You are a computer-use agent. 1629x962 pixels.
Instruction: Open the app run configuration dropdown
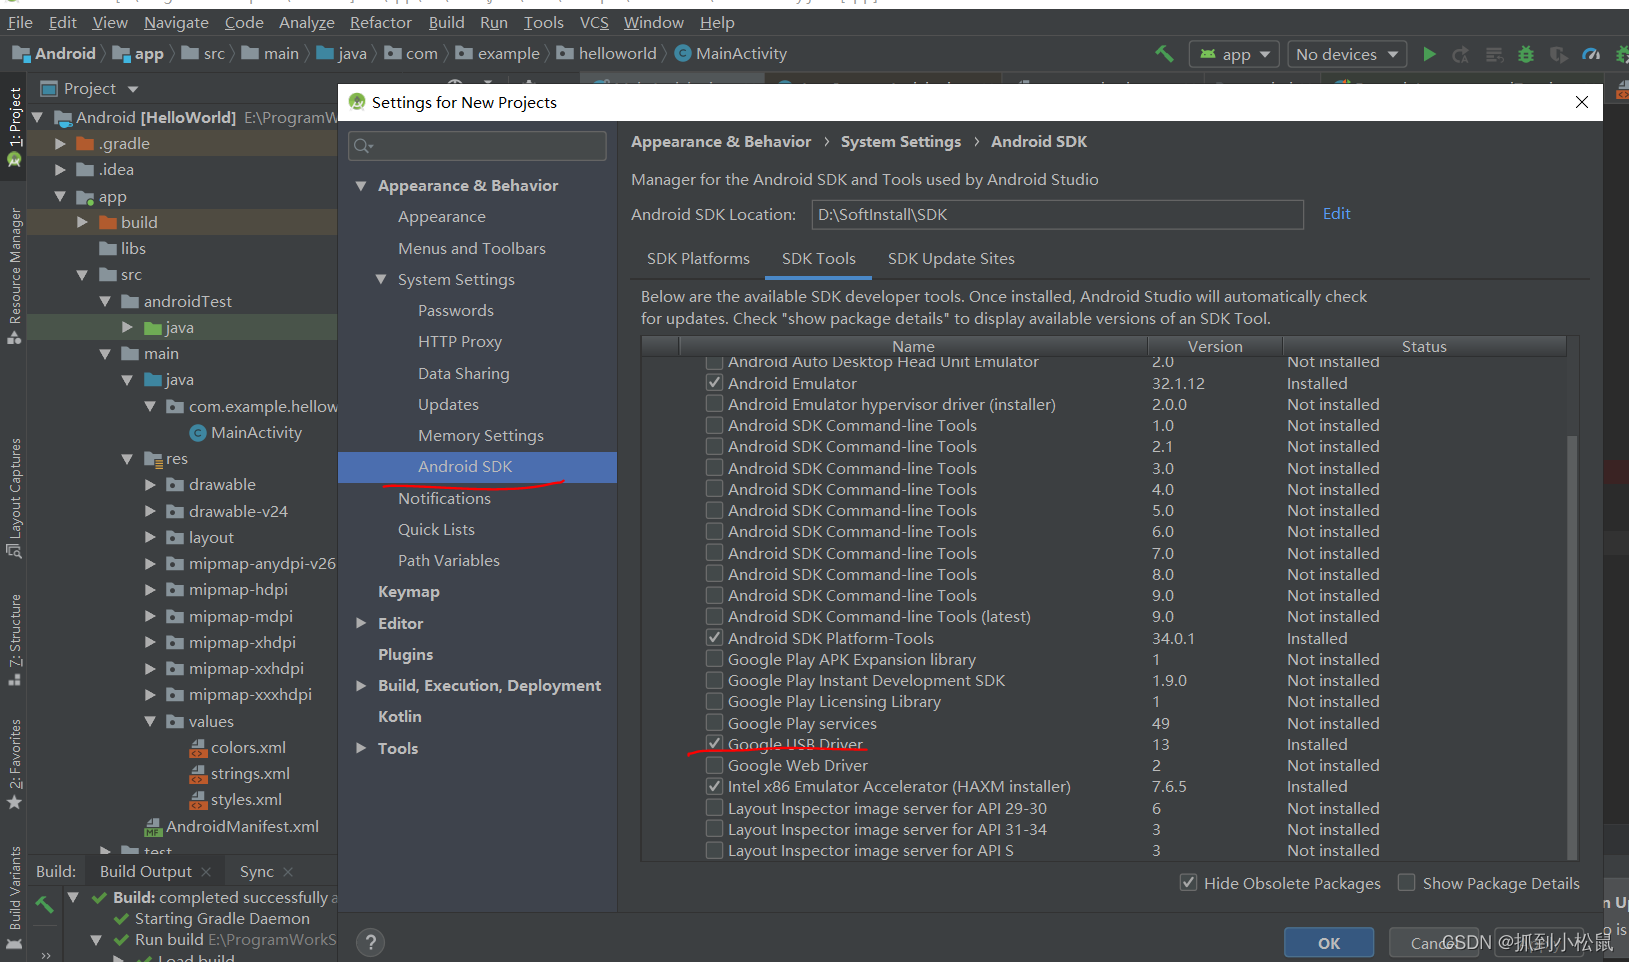[x=1234, y=54]
